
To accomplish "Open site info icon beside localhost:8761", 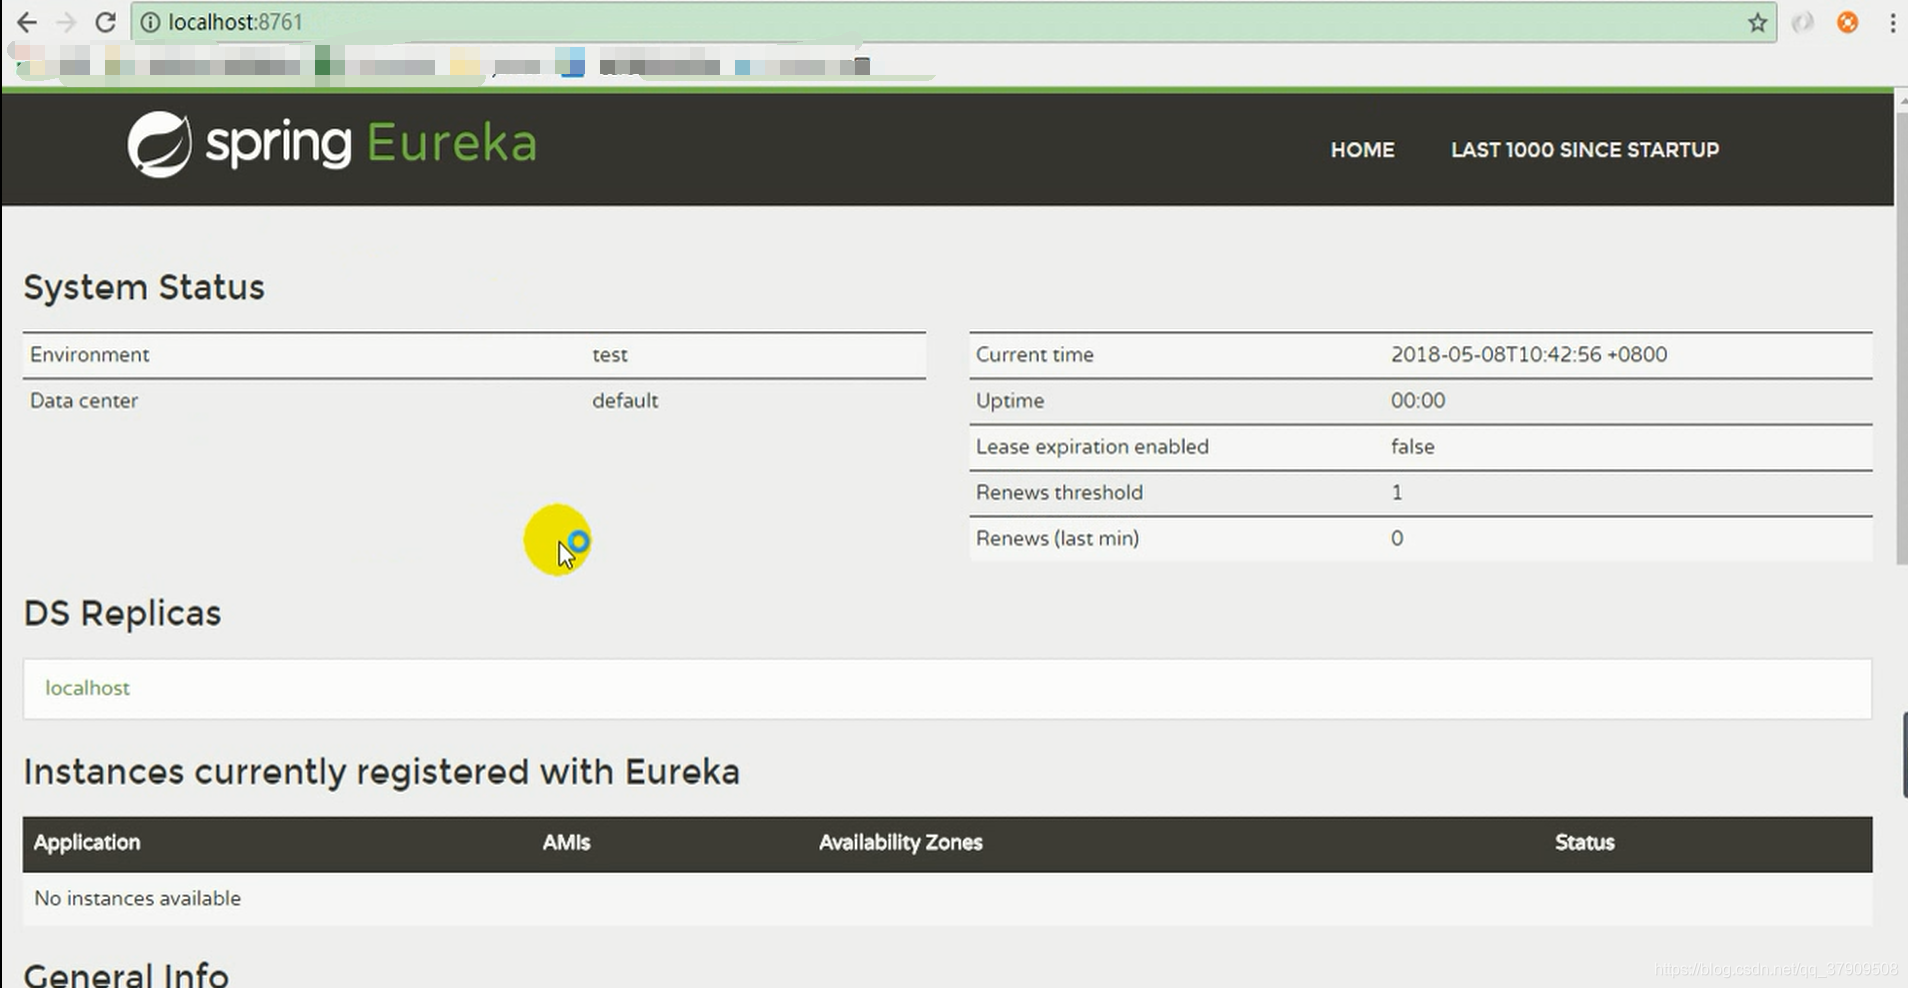I will pyautogui.click(x=150, y=22).
